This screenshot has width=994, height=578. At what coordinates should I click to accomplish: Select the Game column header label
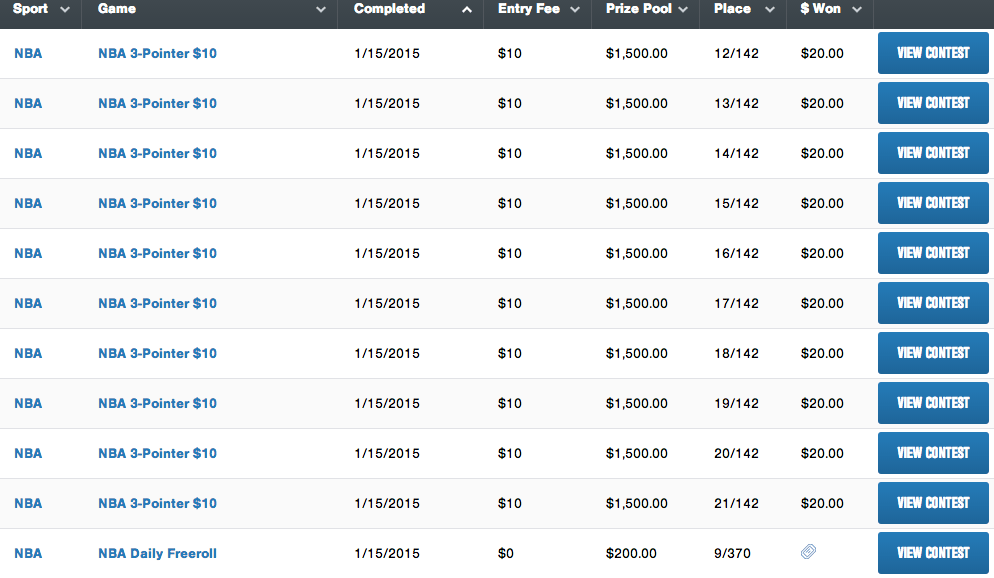pos(117,9)
